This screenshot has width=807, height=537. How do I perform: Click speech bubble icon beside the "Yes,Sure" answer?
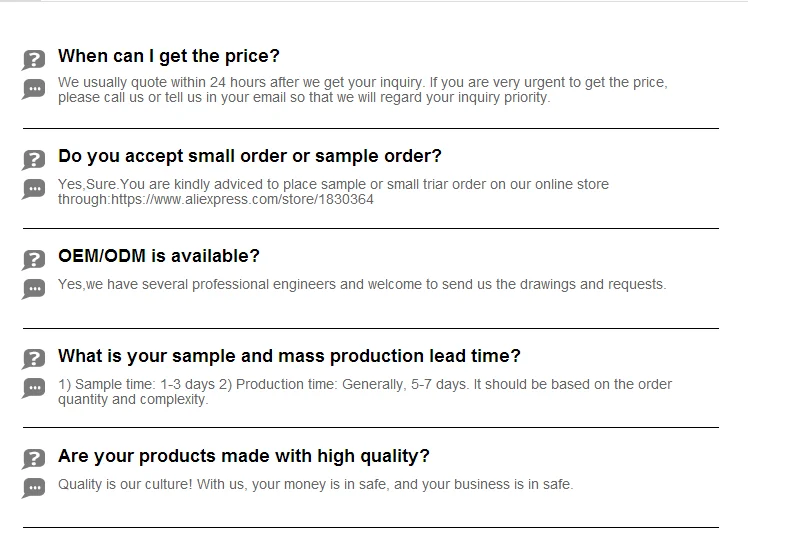coord(34,189)
